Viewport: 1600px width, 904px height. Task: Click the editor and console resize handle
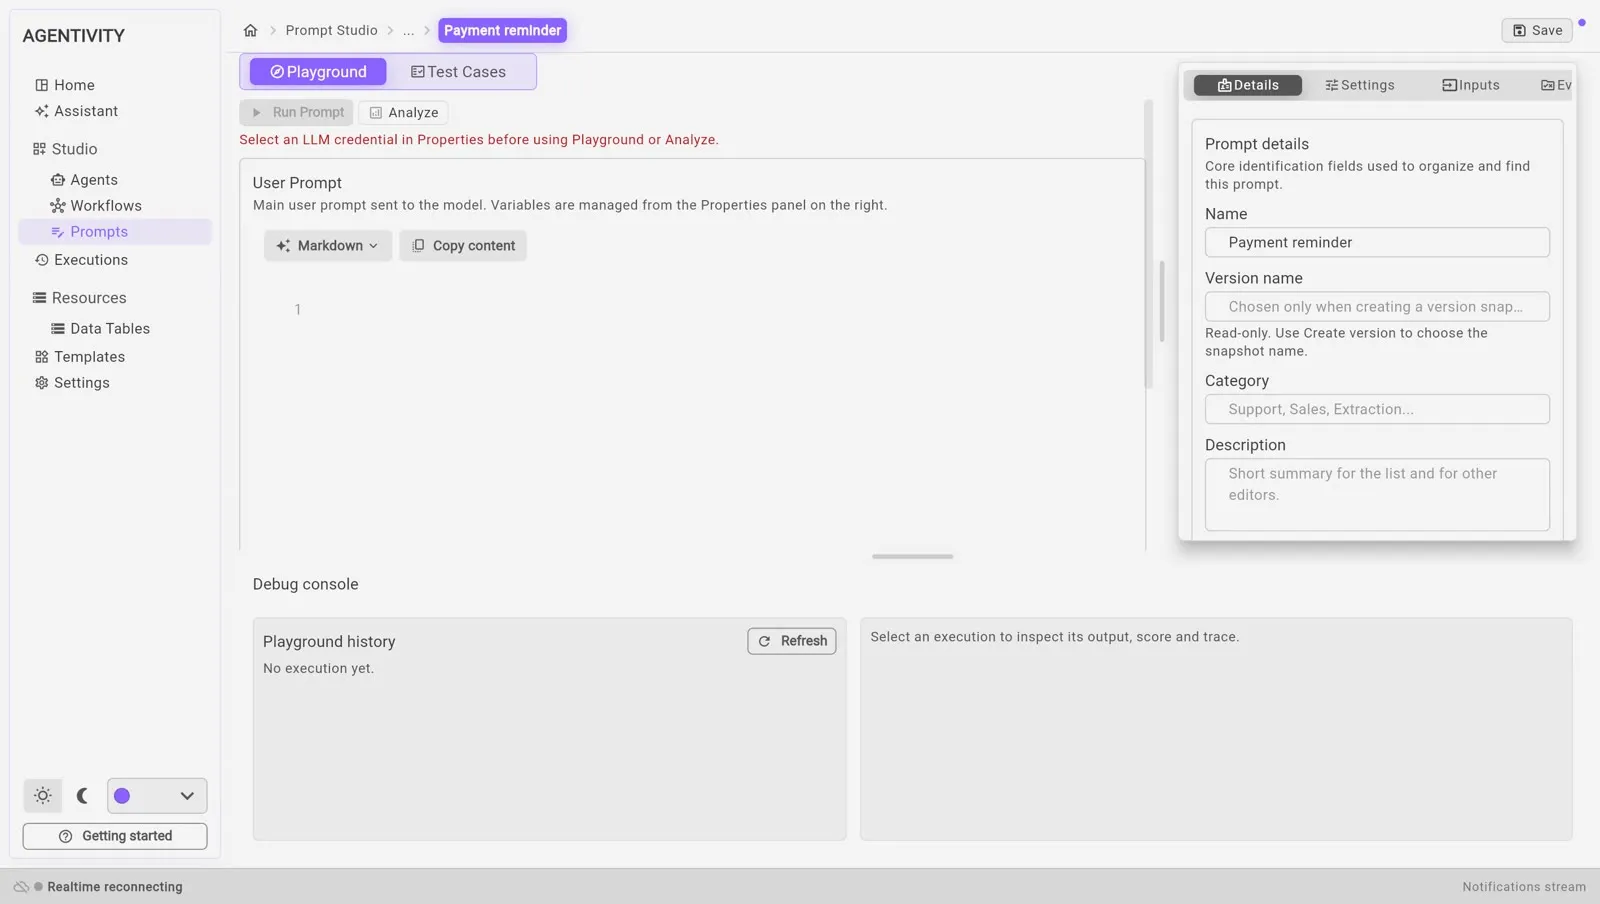912,556
